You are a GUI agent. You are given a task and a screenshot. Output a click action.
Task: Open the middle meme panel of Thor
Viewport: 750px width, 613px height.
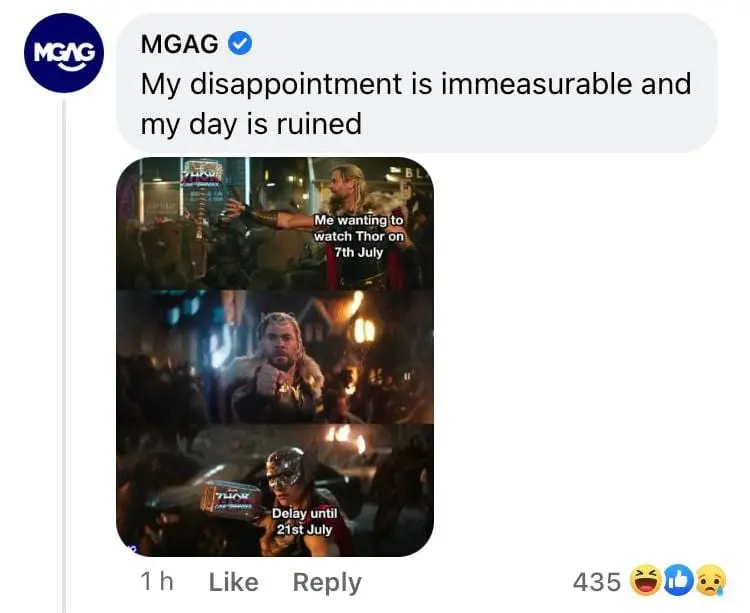click(x=274, y=358)
